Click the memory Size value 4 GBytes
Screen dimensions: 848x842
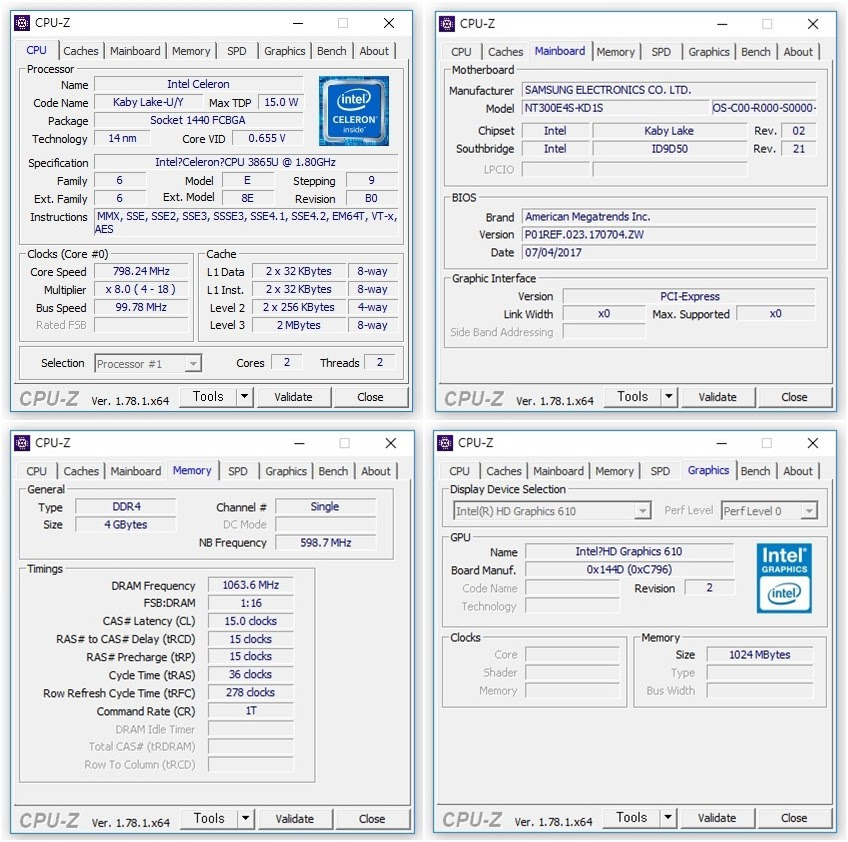126,525
